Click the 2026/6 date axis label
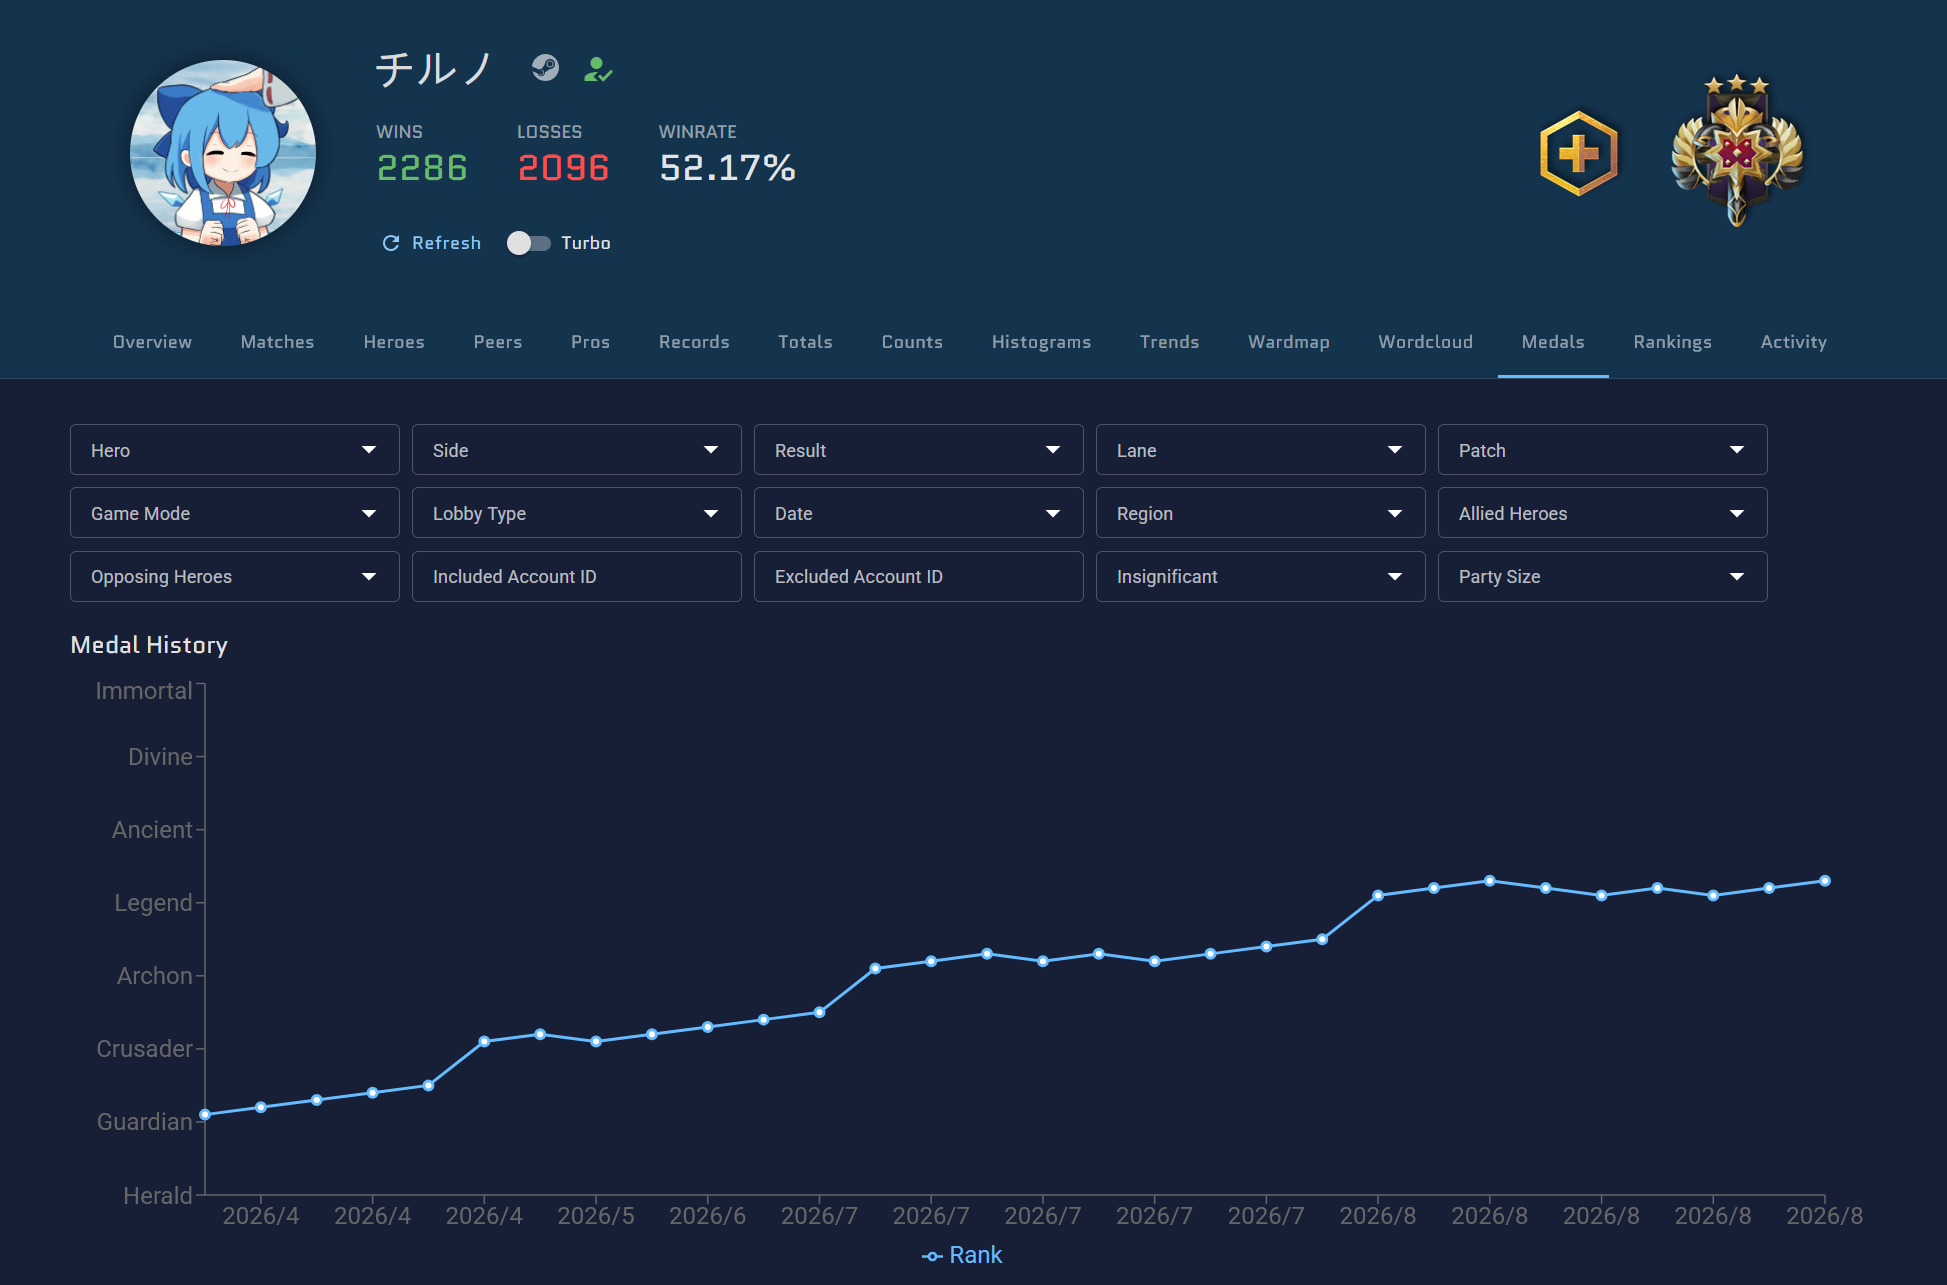The width and height of the screenshot is (1947, 1285). 707,1216
